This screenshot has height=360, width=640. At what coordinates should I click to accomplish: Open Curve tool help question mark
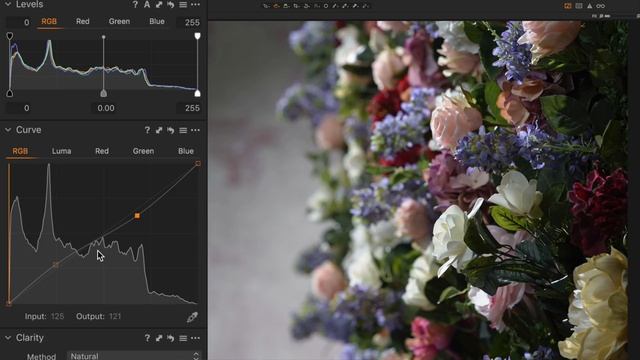pyautogui.click(x=147, y=130)
